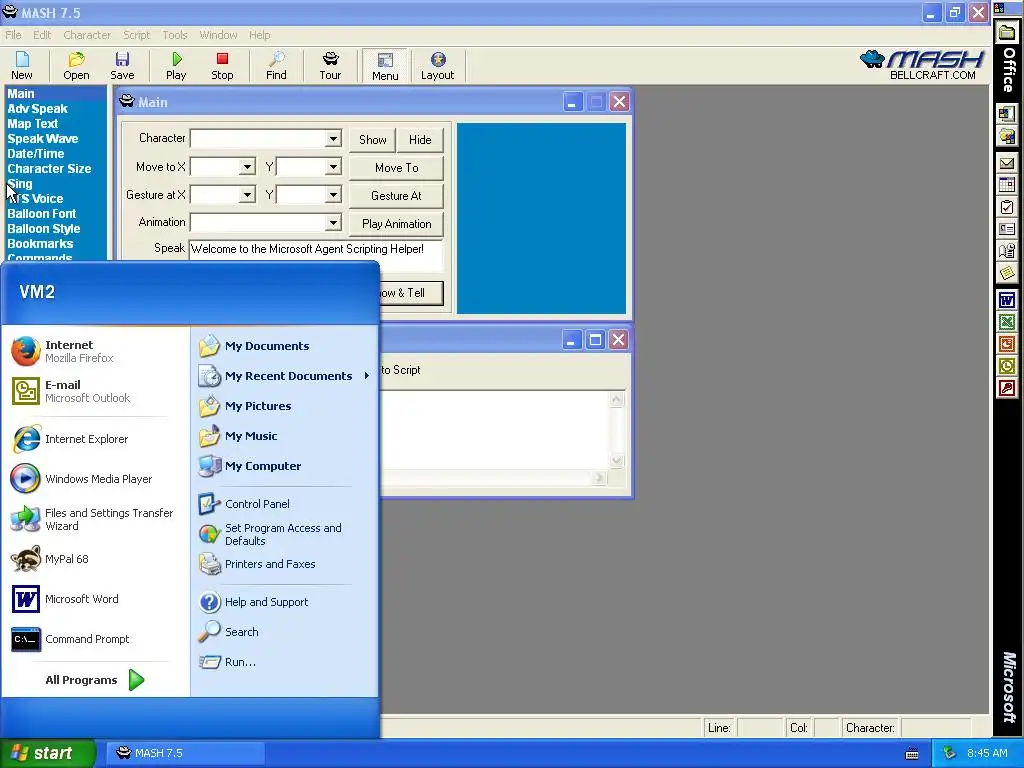
Task: Click the red Stop toolbar icon
Action: tap(222, 66)
